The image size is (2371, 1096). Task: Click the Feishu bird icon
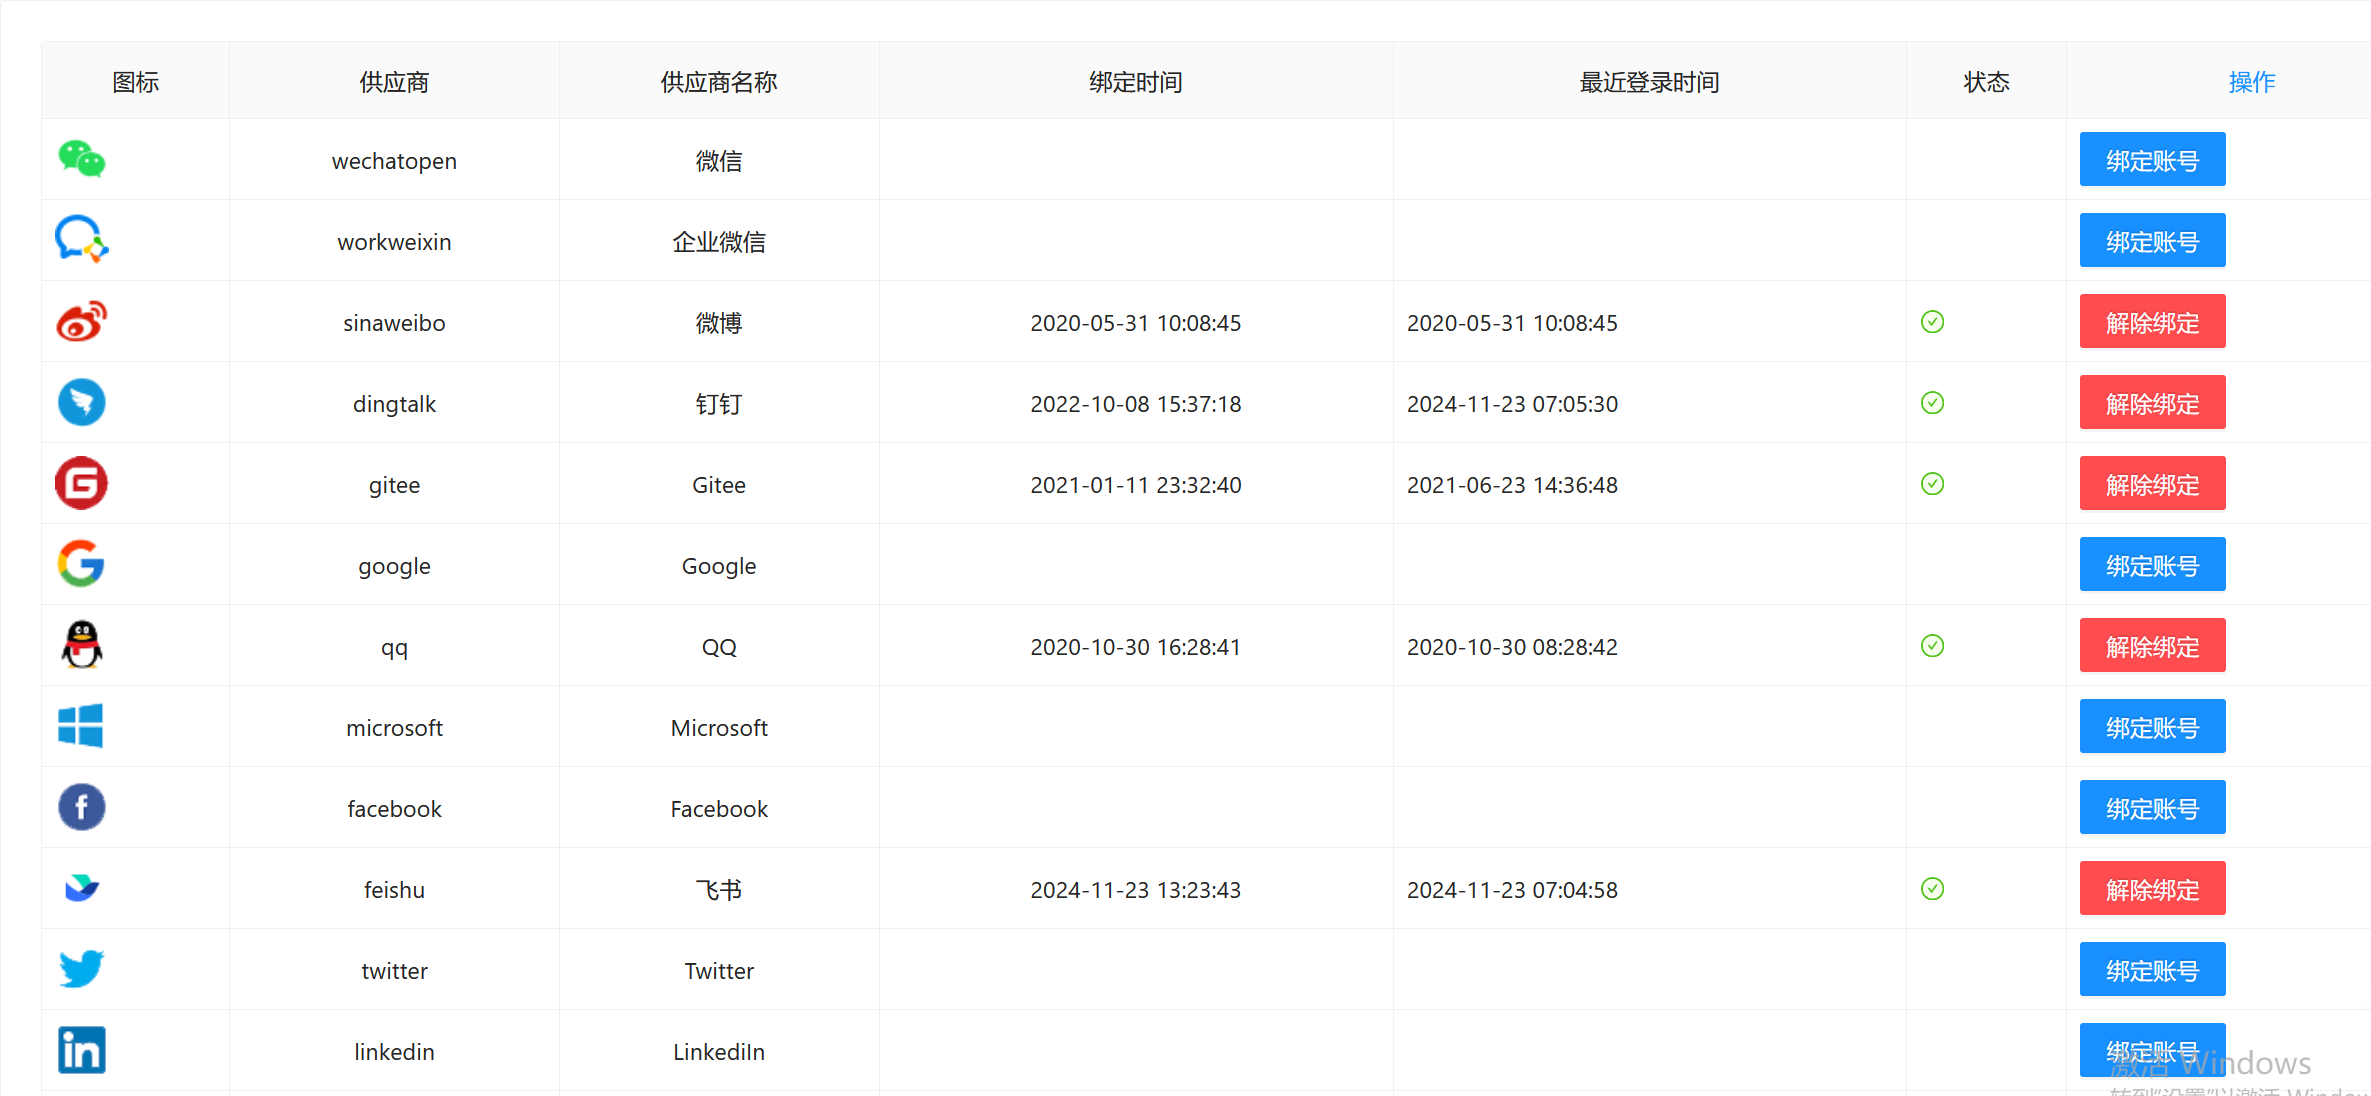coord(81,888)
